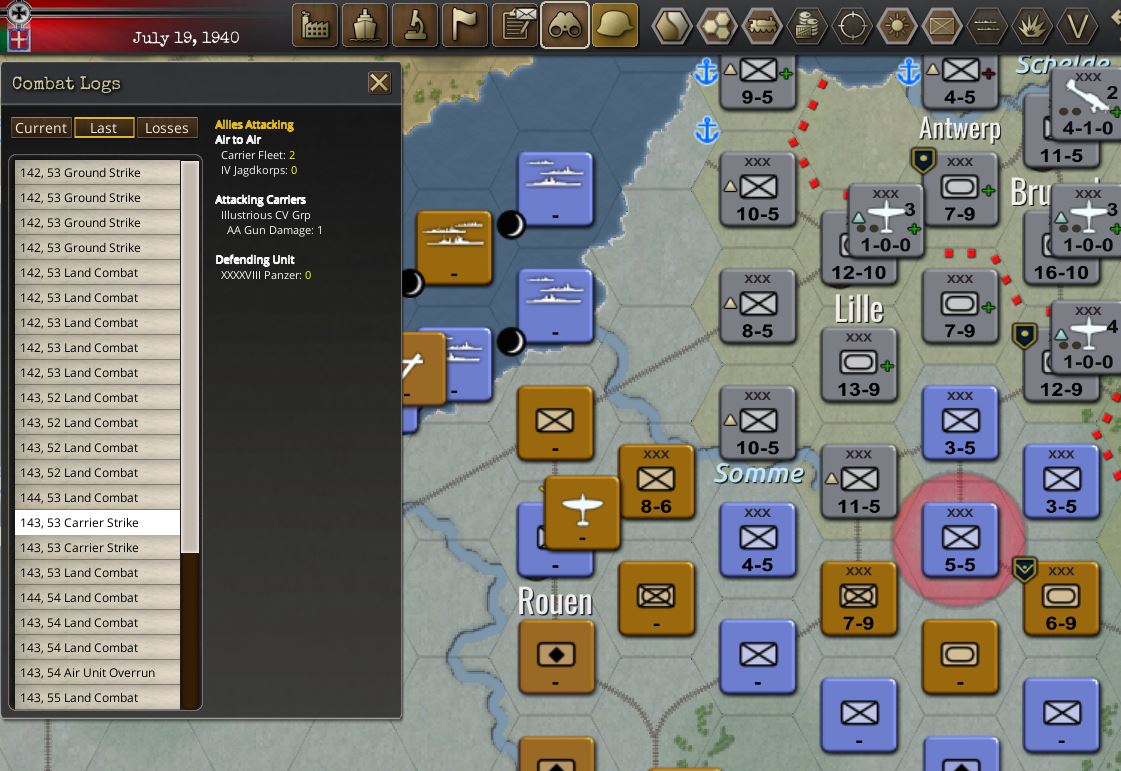Click the army helmet toolbar icon
The width and height of the screenshot is (1121, 771).
pyautogui.click(x=615, y=25)
